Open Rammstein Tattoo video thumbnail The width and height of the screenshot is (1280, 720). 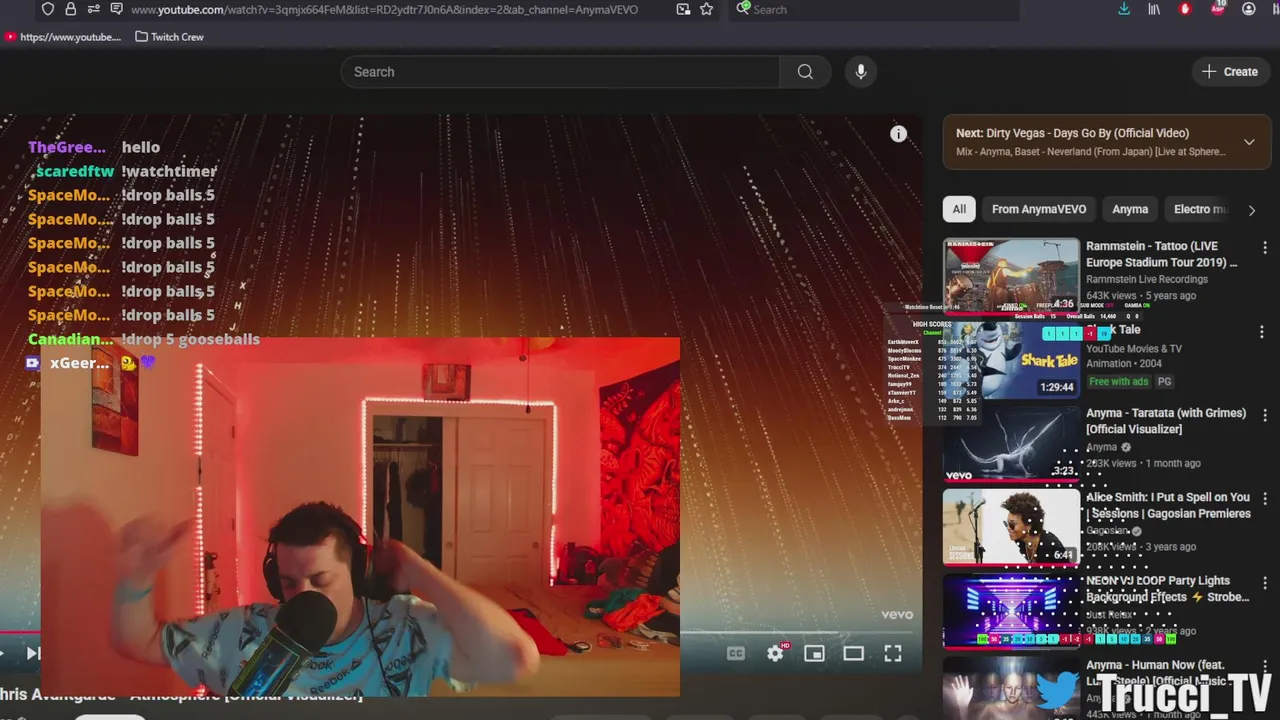(1011, 275)
